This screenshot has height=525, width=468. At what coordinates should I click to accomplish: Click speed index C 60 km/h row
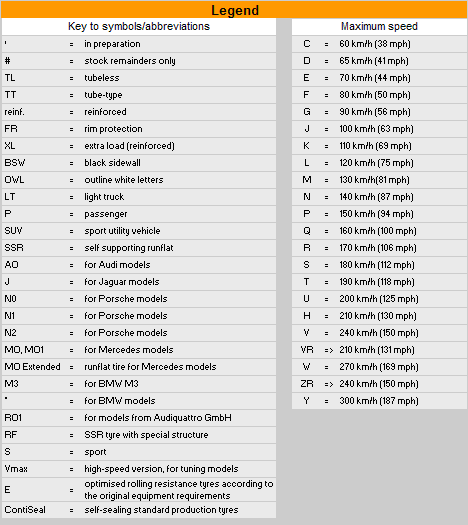pyautogui.click(x=379, y=44)
